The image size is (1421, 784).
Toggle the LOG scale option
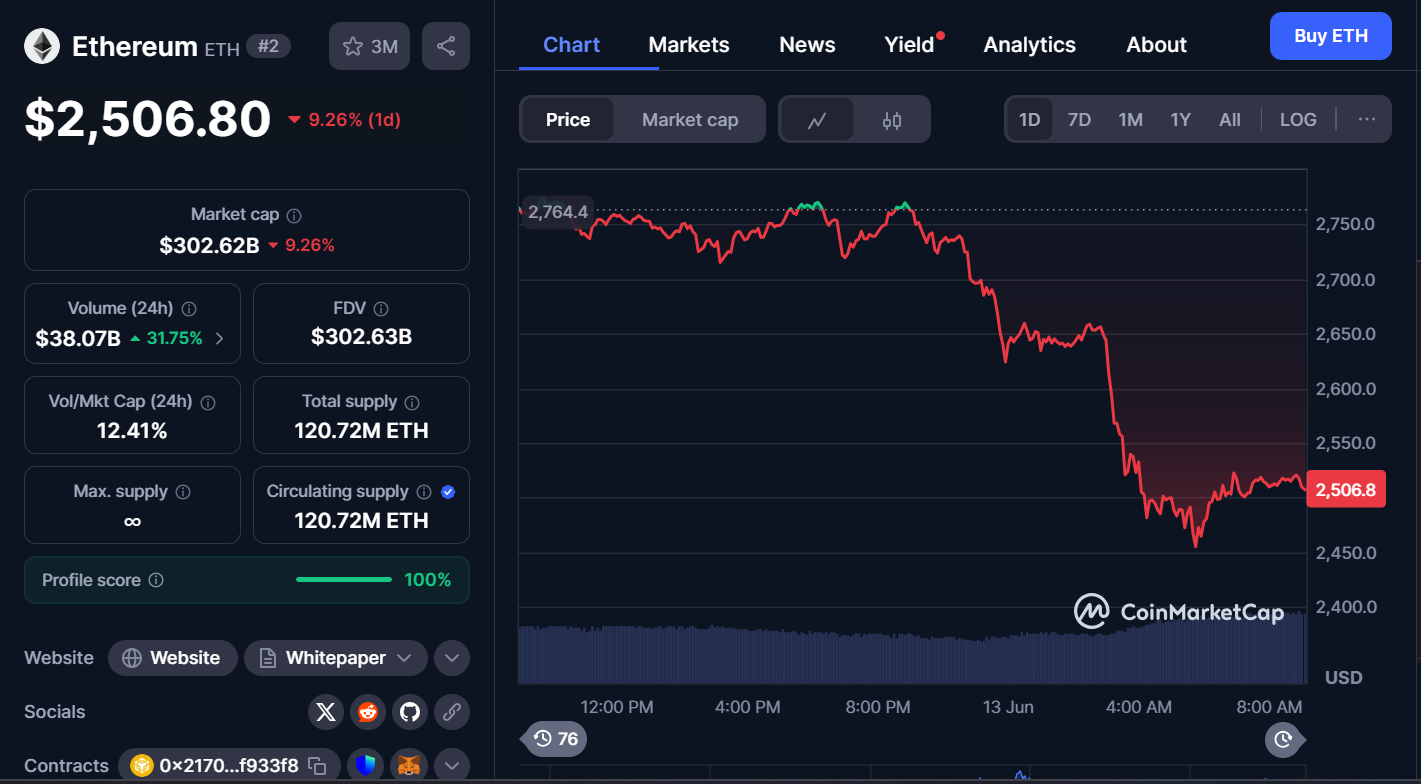[x=1298, y=120]
